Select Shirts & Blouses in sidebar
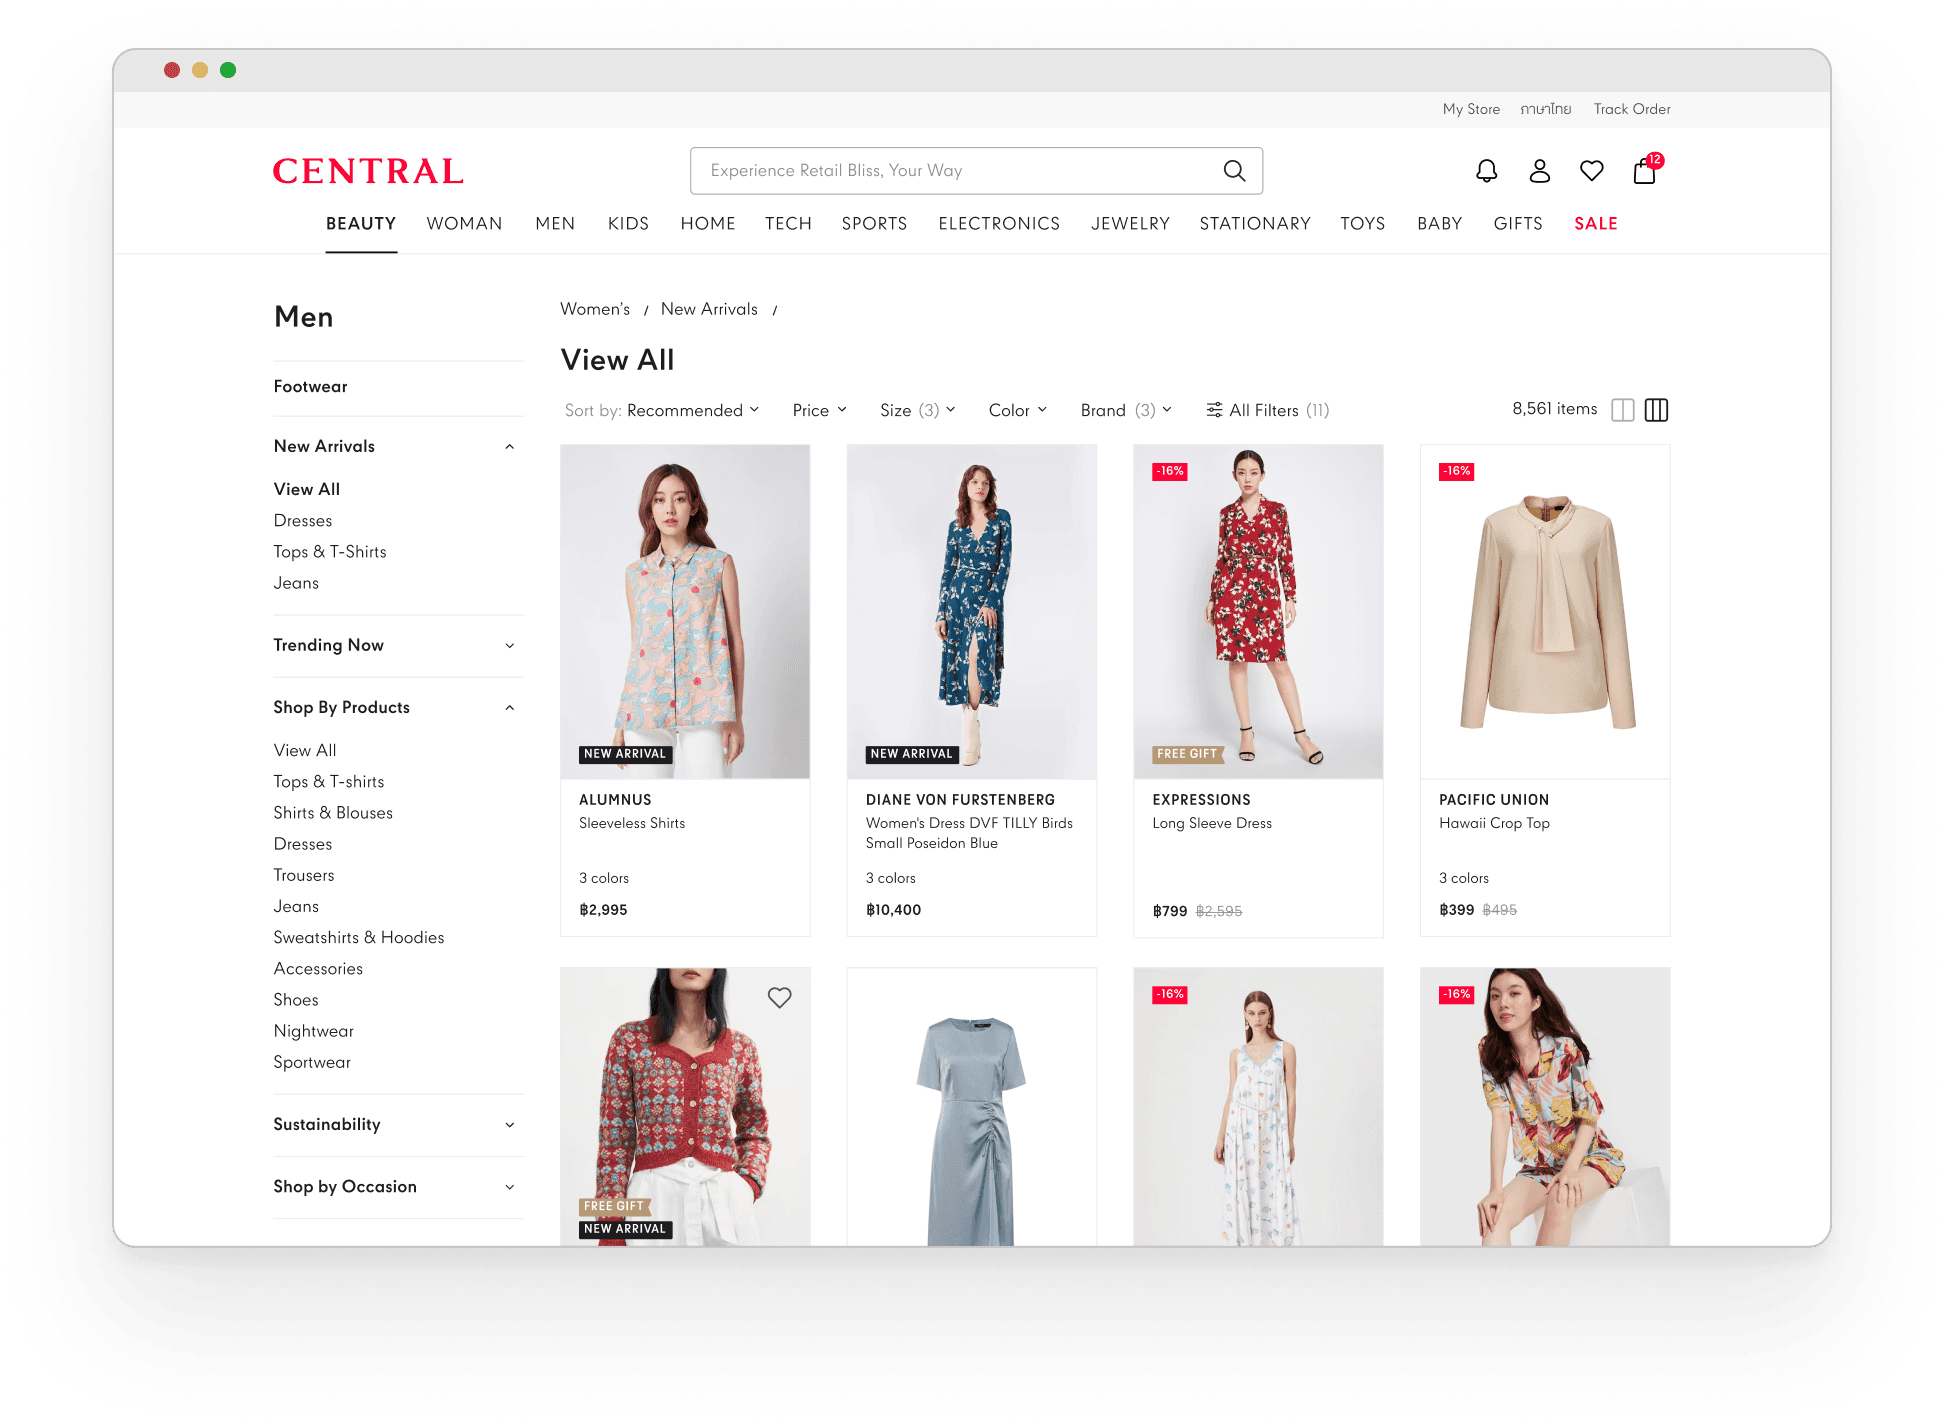Screen dimensions: 1944x1424 333,813
